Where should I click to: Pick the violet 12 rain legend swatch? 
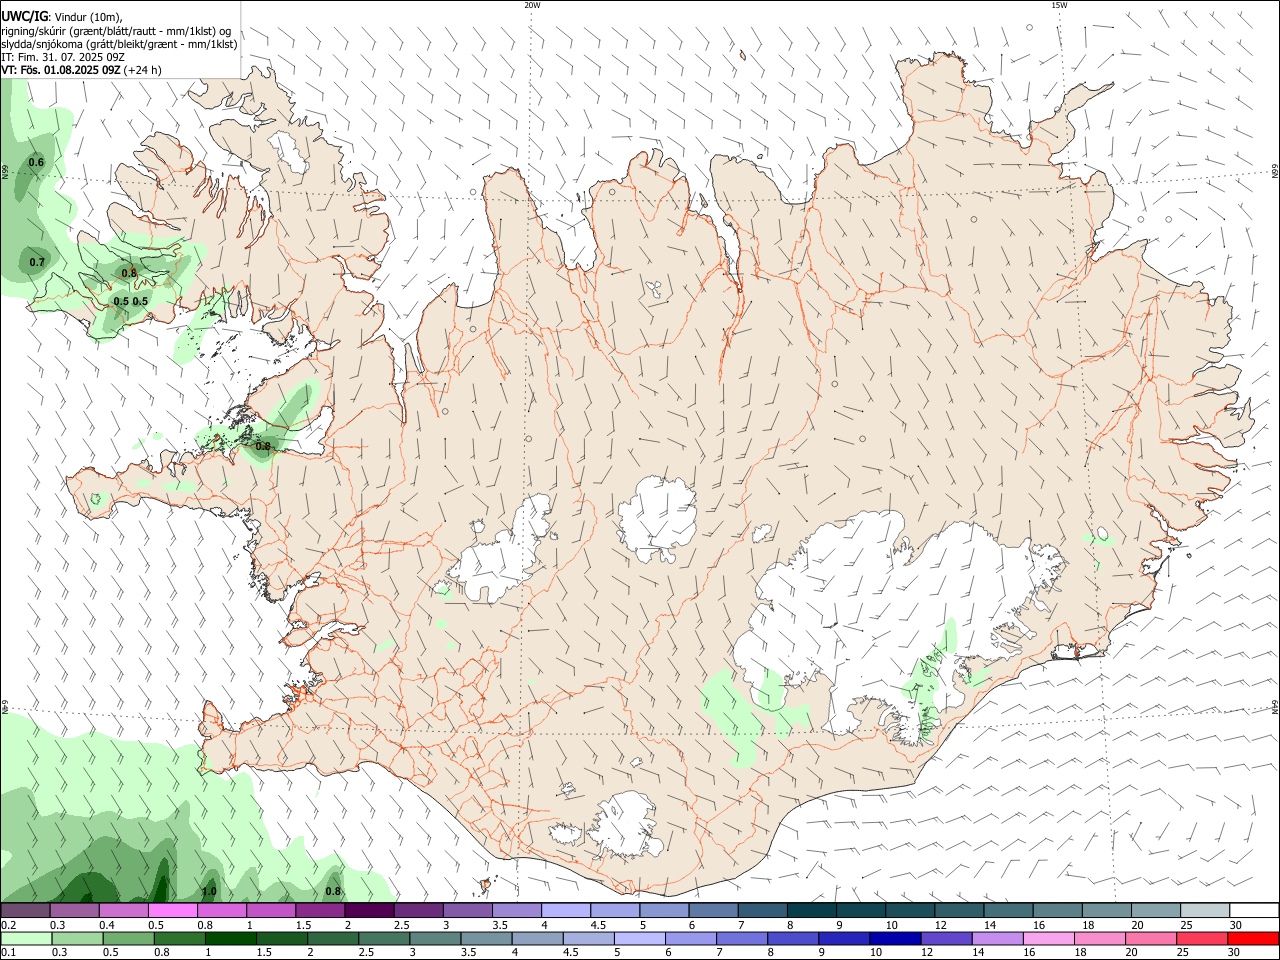pos(946,938)
